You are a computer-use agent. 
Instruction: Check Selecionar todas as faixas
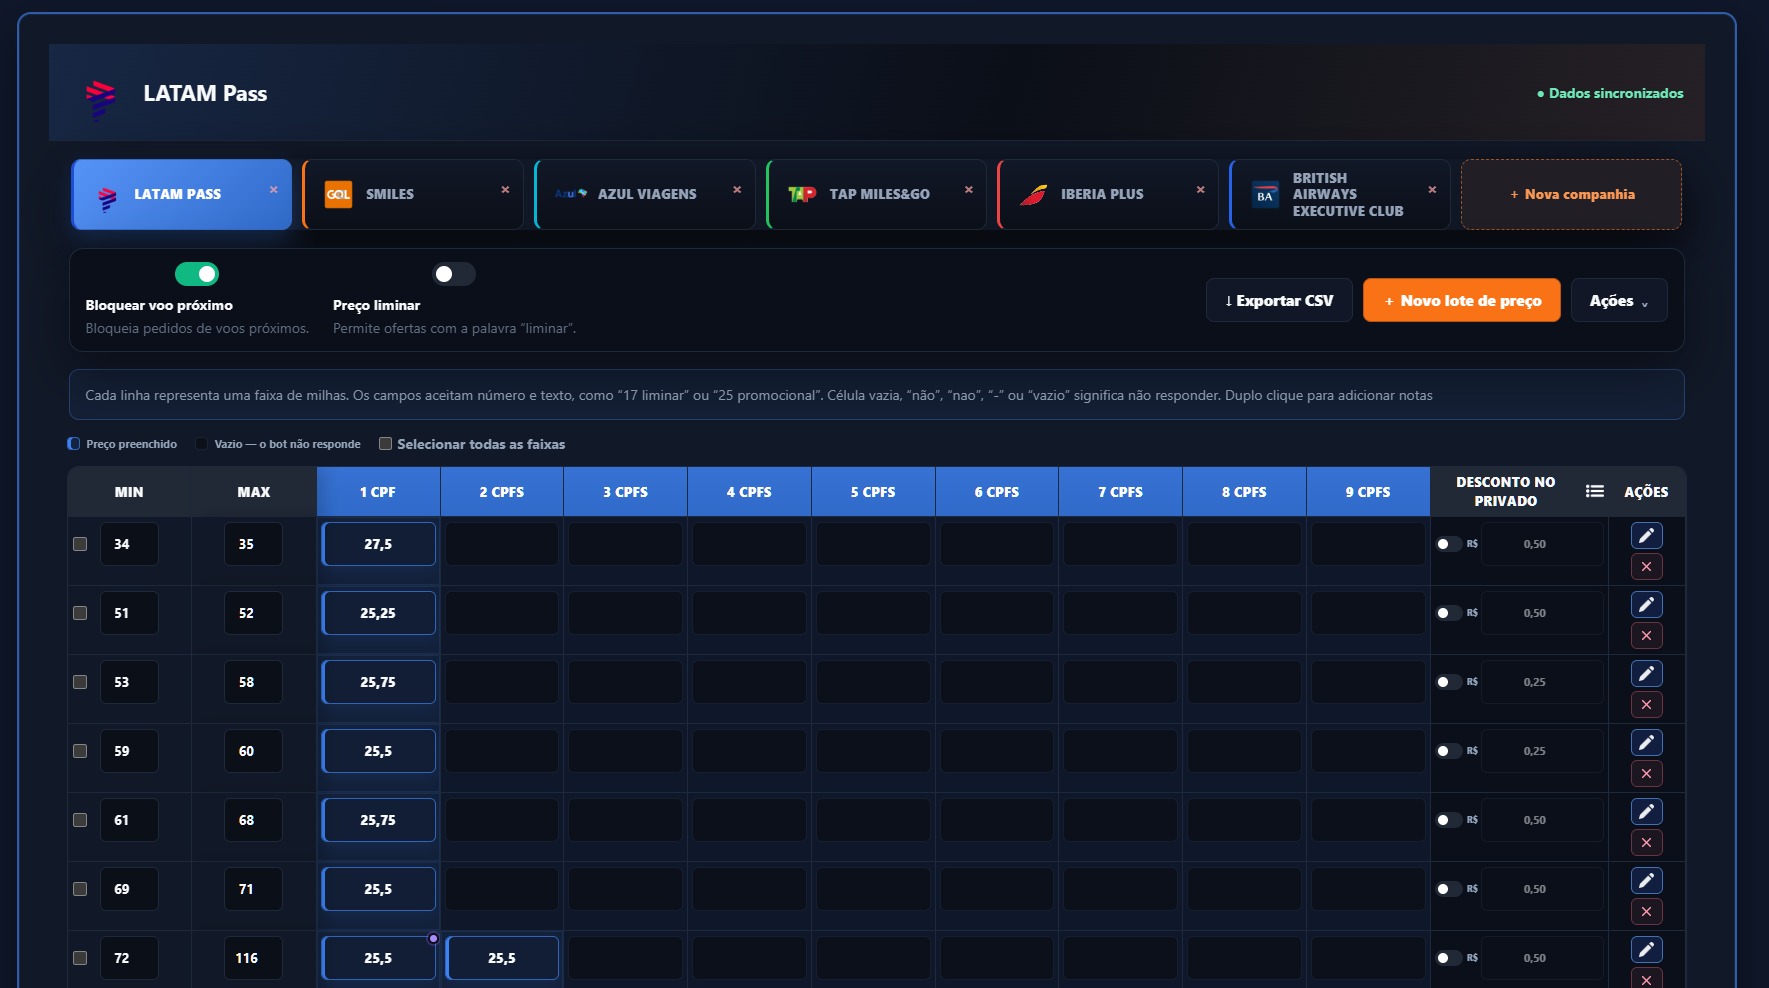coord(385,444)
